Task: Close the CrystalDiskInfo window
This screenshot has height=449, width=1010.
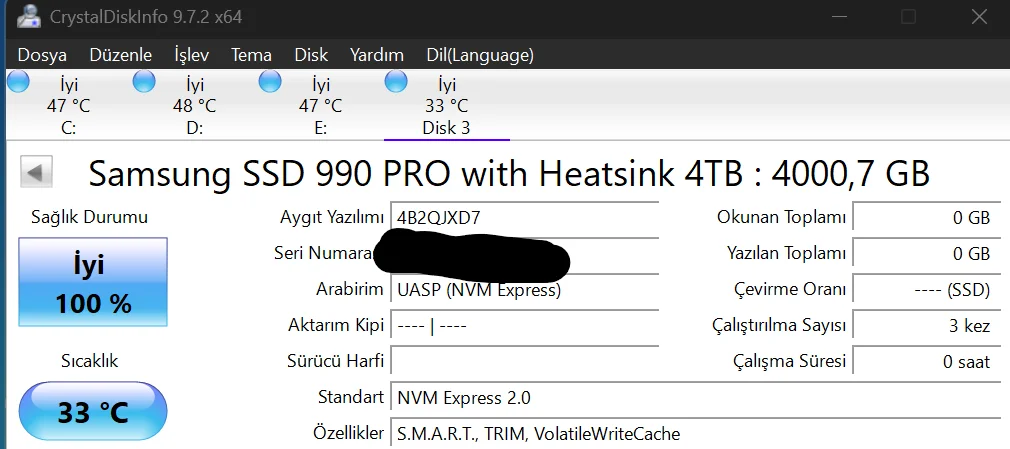Action: tap(979, 17)
